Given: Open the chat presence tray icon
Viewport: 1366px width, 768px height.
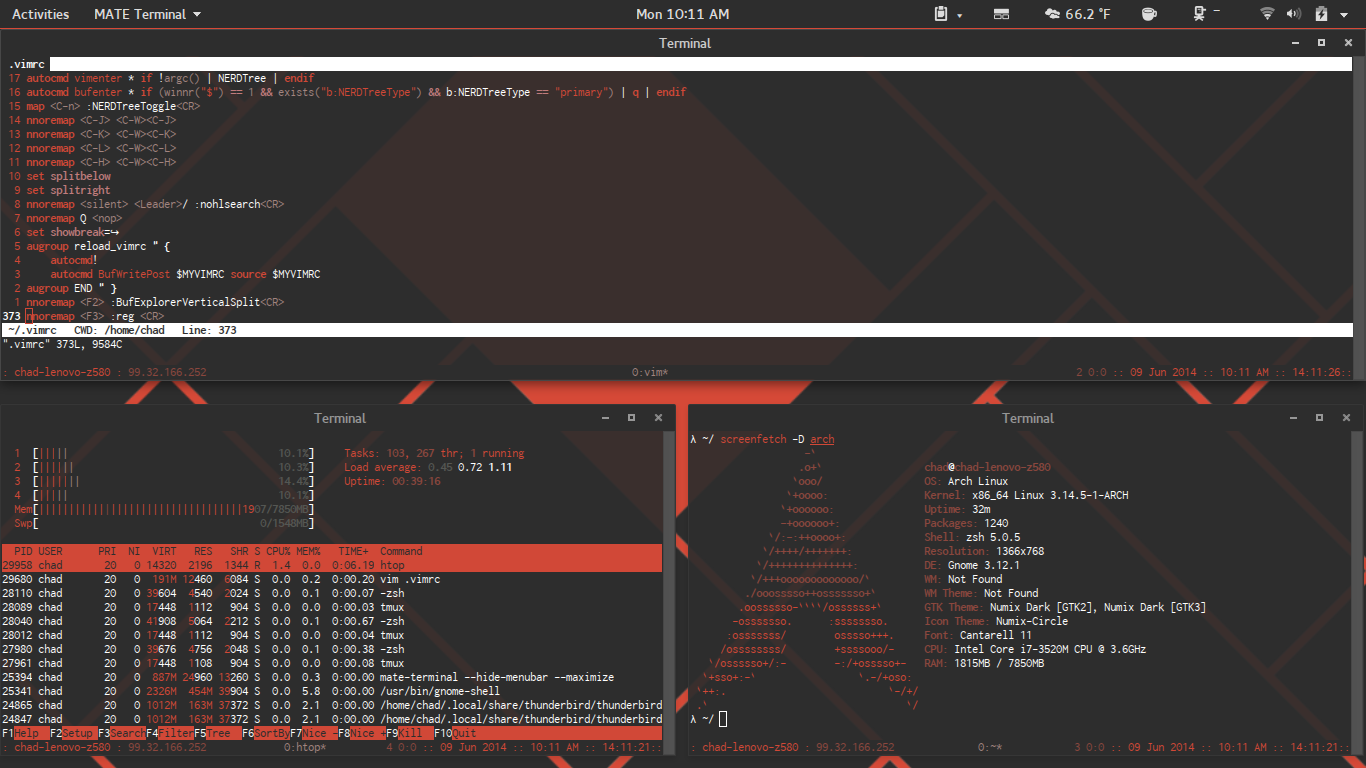Looking at the screenshot, I should point(1200,14).
